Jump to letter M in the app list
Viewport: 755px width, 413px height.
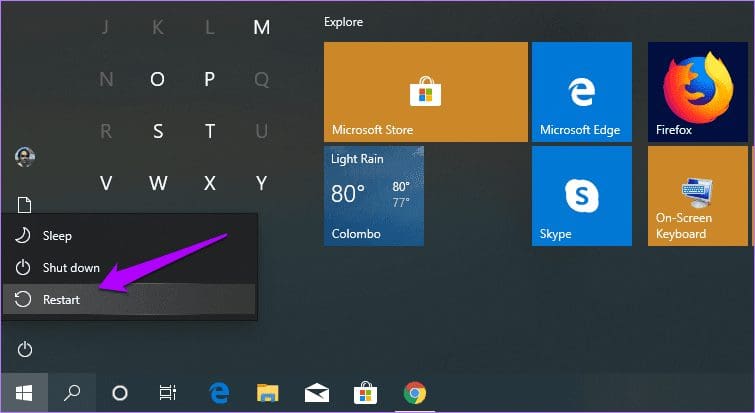(261, 27)
